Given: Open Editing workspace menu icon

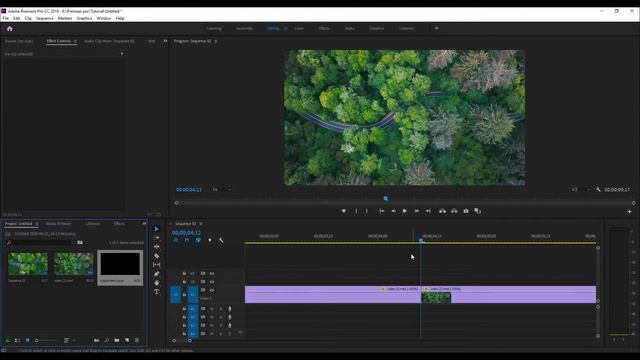Looking at the screenshot, I should [x=285, y=29].
